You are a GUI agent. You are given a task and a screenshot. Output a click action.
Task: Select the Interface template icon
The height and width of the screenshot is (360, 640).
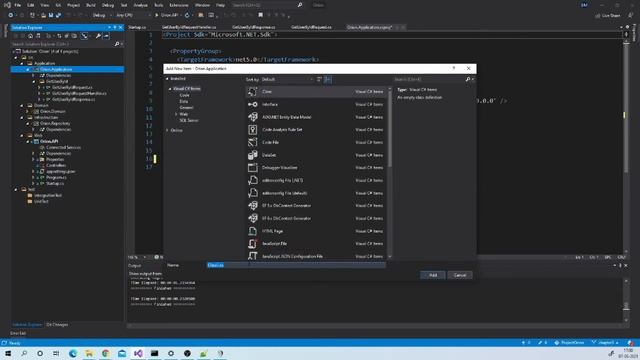253,104
